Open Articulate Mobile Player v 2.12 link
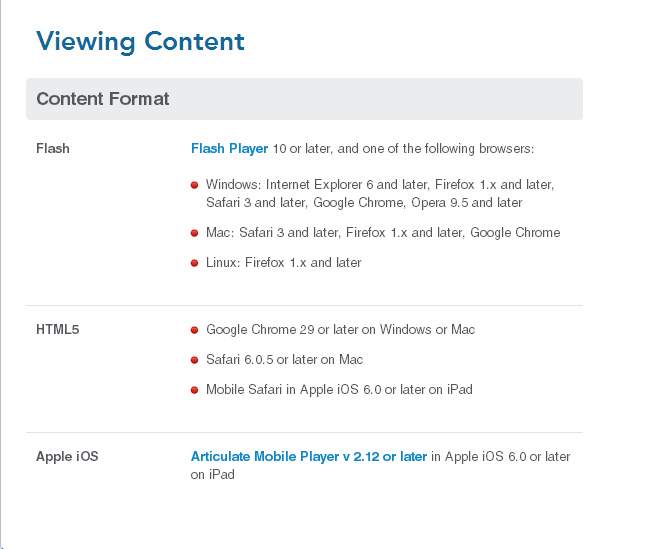Image resolution: width=655 pixels, height=549 pixels. click(x=308, y=457)
